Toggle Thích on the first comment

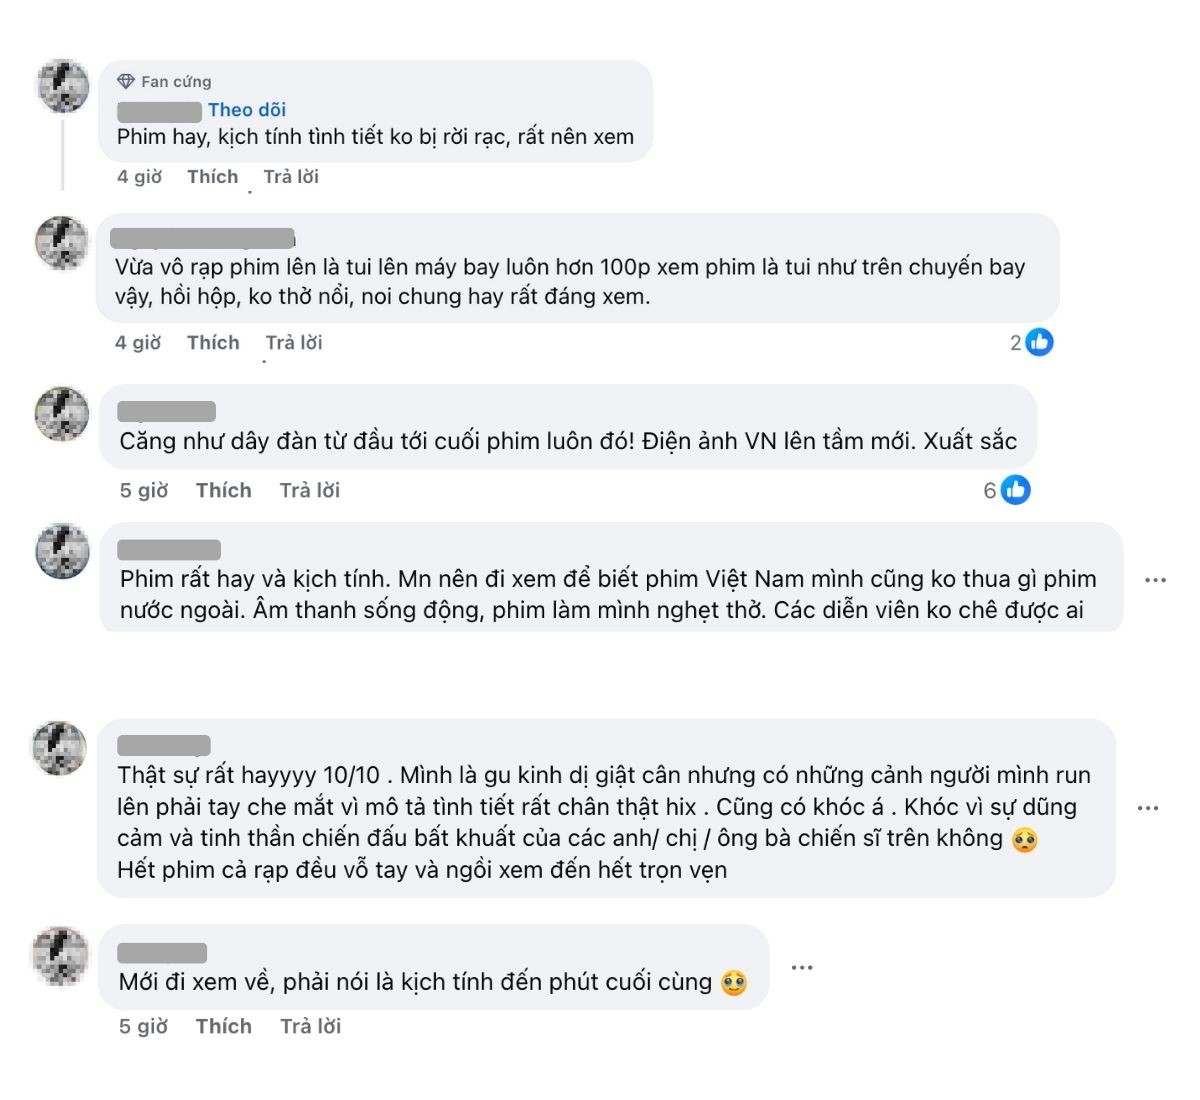(x=212, y=176)
